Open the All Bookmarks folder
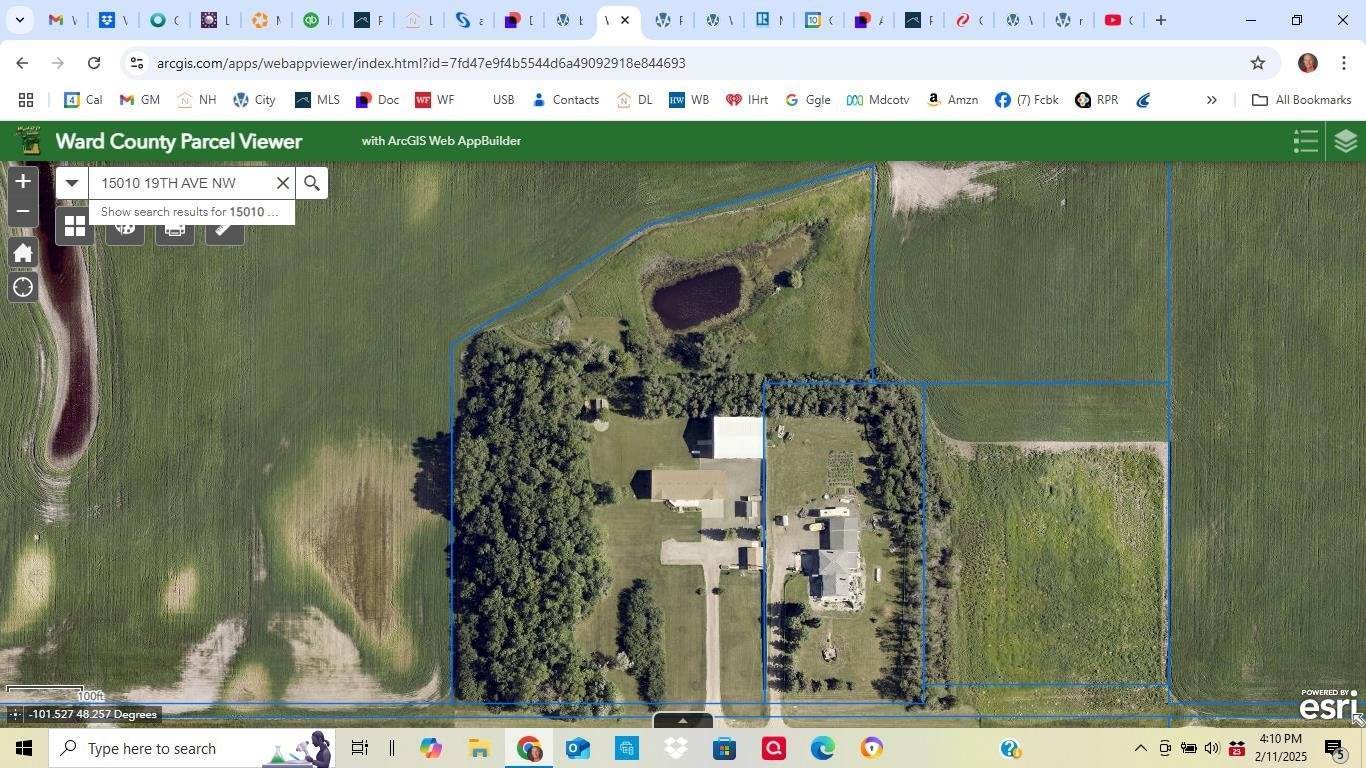This screenshot has width=1366, height=768. 1302,100
